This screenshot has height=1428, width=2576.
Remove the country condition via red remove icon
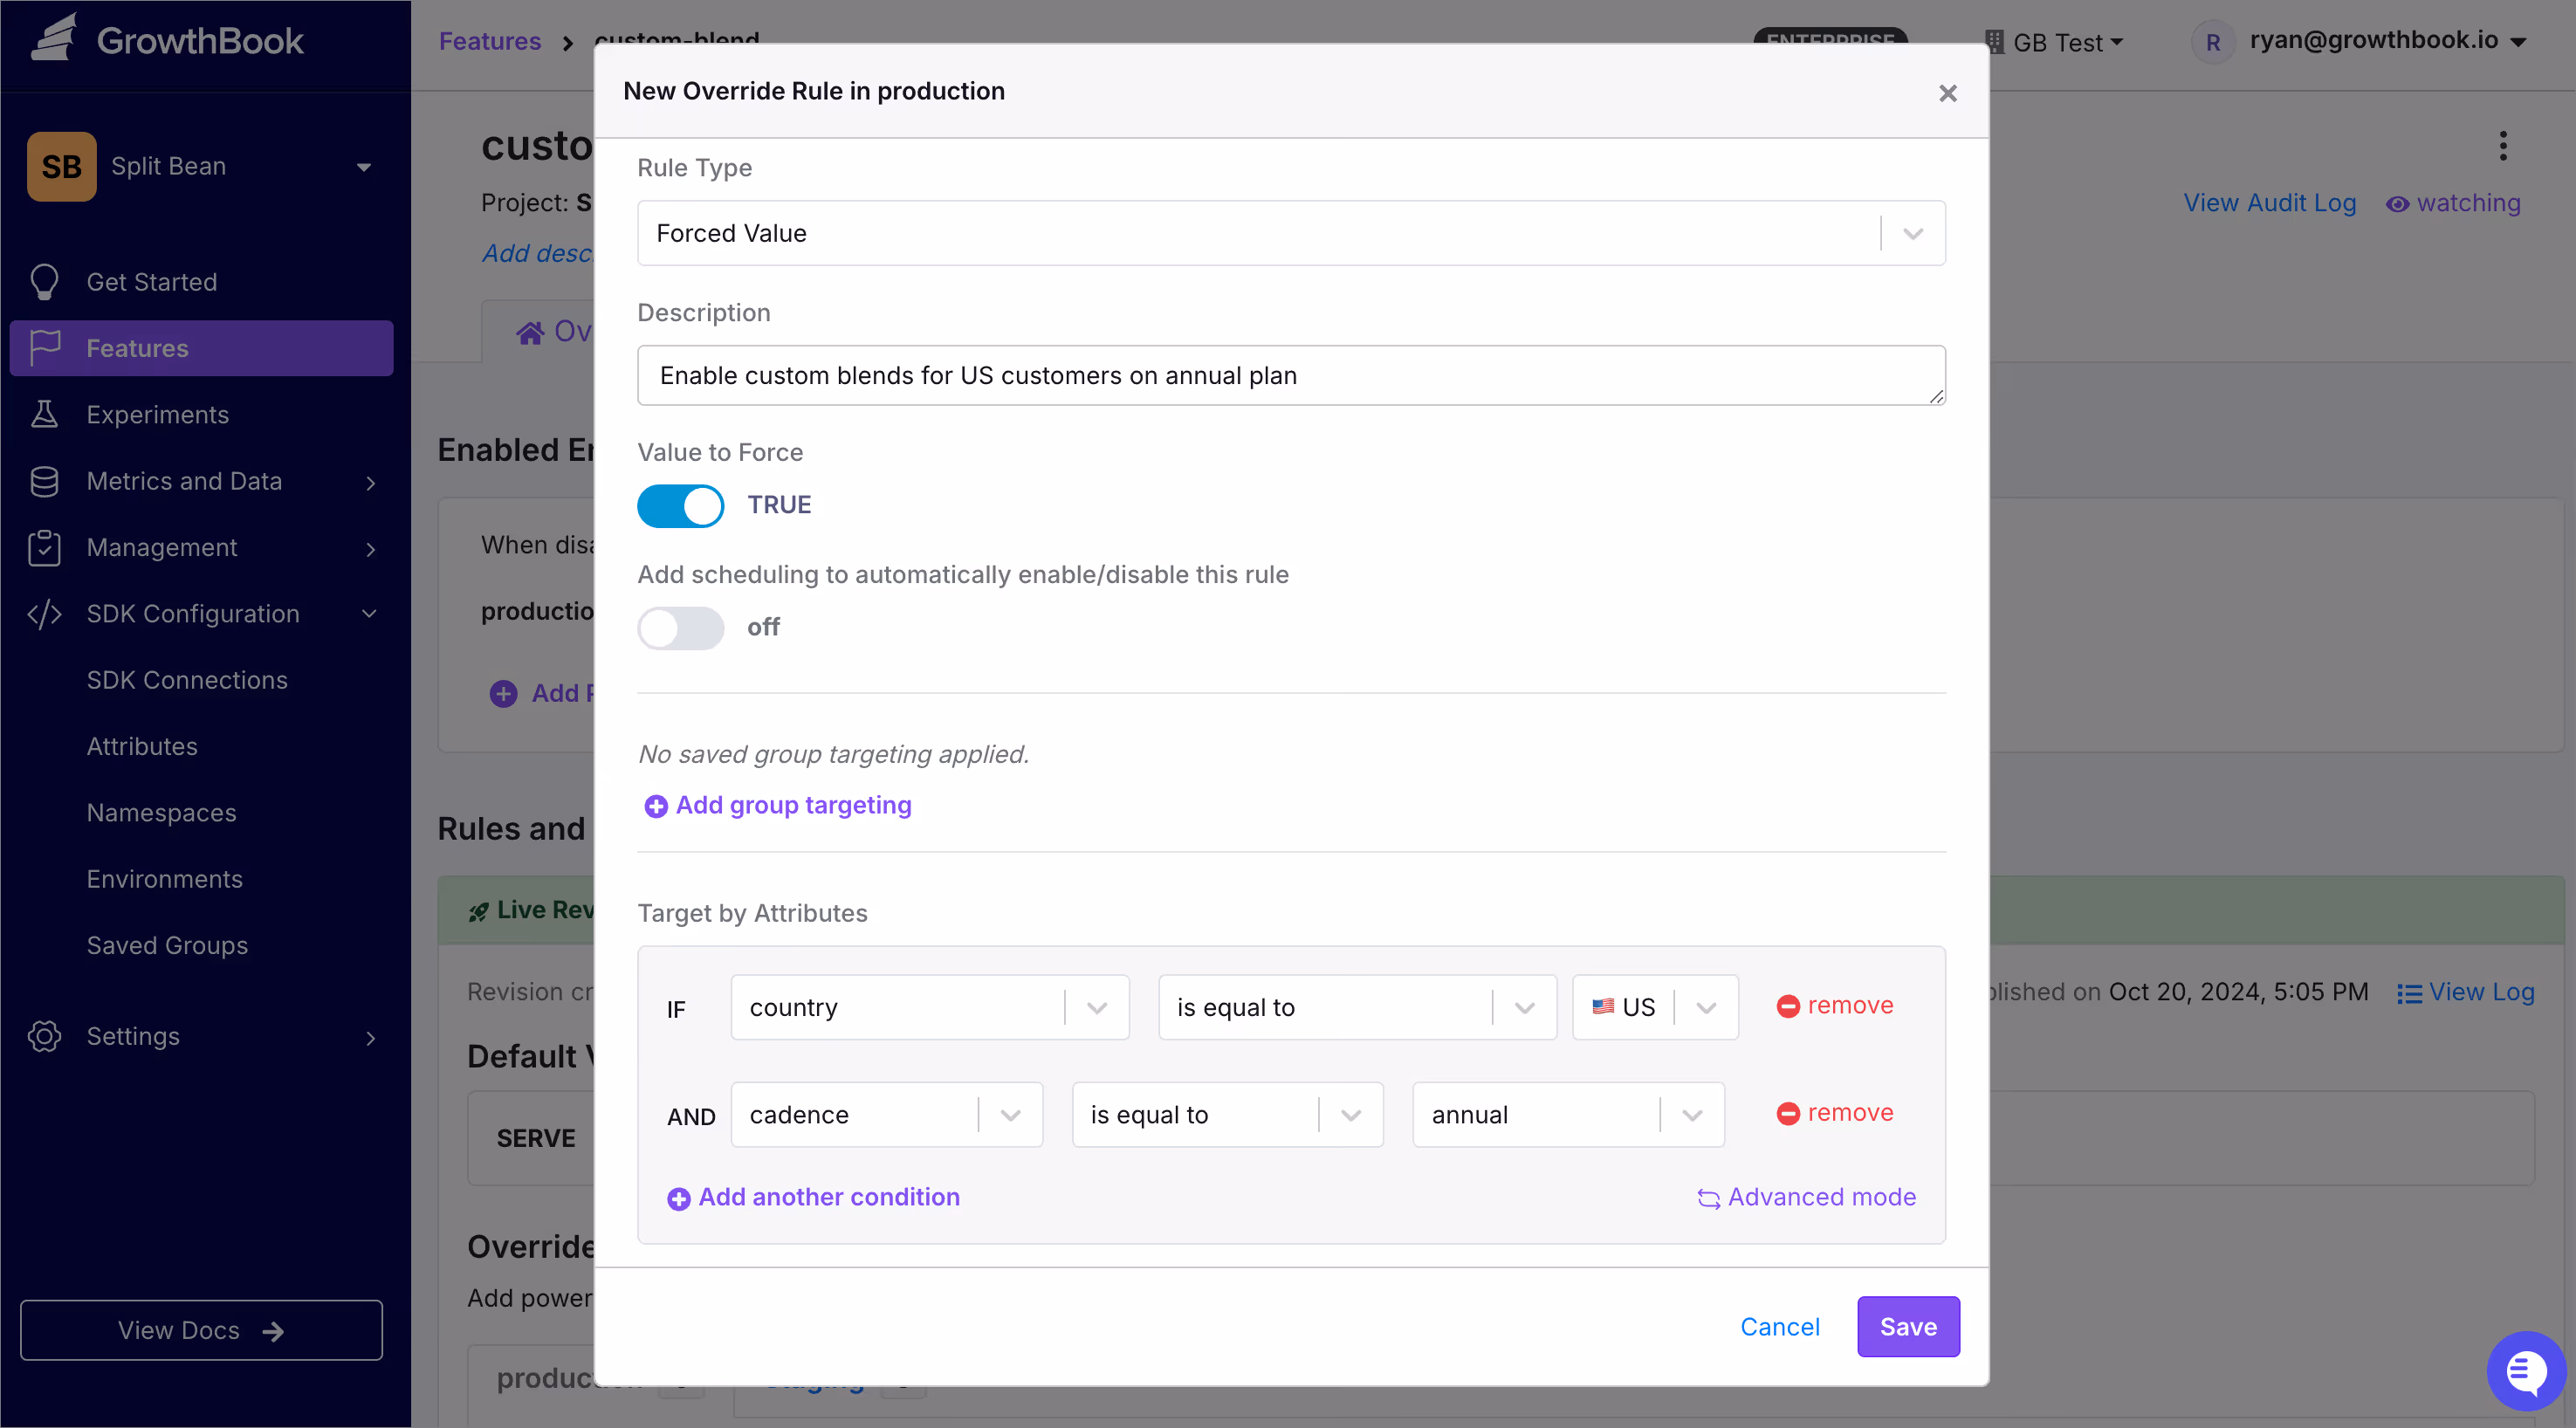pos(1789,1006)
